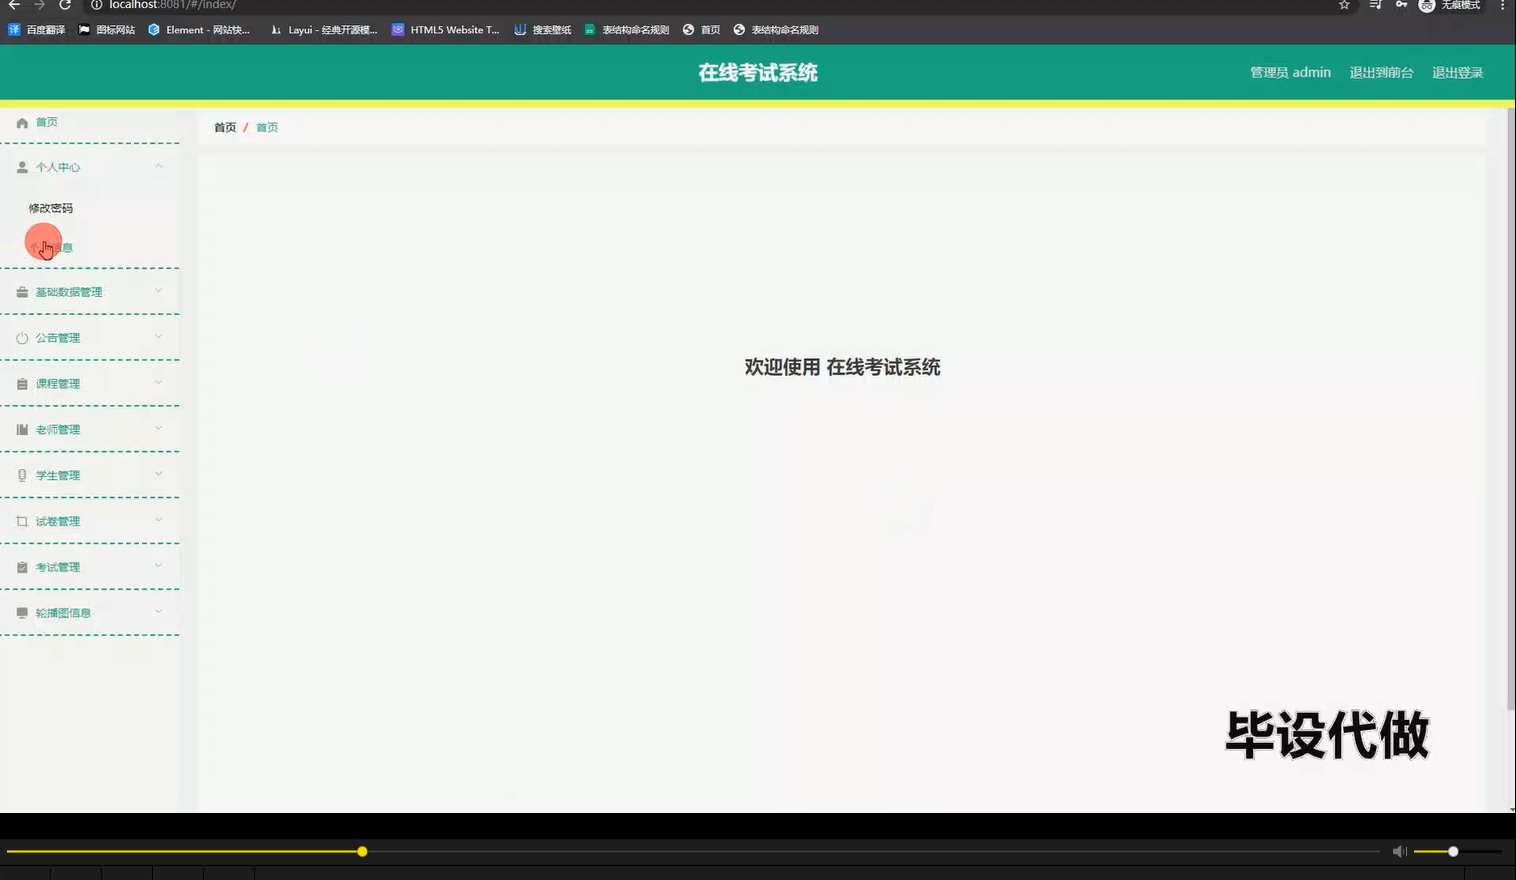Open 修改密码 under 个人中心
This screenshot has height=880, width=1516.
[49, 207]
